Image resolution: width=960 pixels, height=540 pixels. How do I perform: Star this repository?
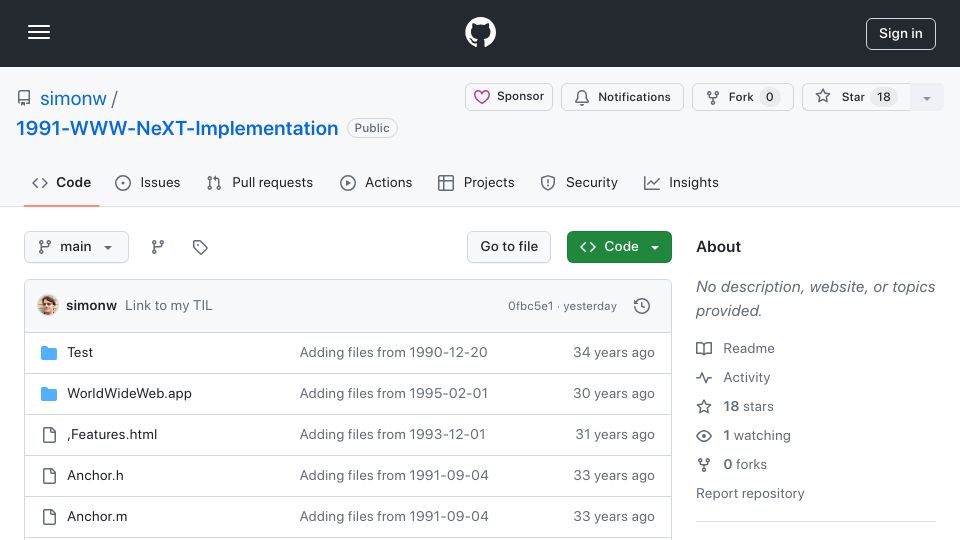tap(856, 97)
